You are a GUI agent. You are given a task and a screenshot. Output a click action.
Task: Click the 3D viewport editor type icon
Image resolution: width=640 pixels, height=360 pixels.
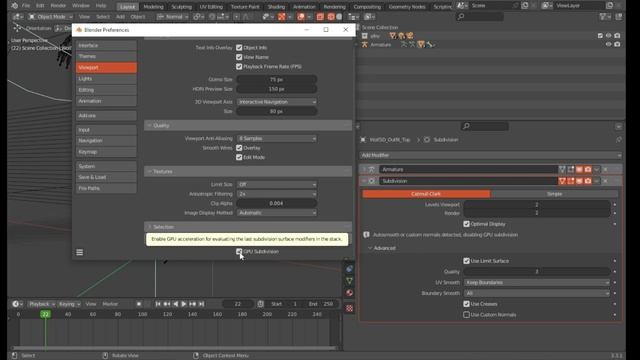pyautogui.click(x=17, y=17)
